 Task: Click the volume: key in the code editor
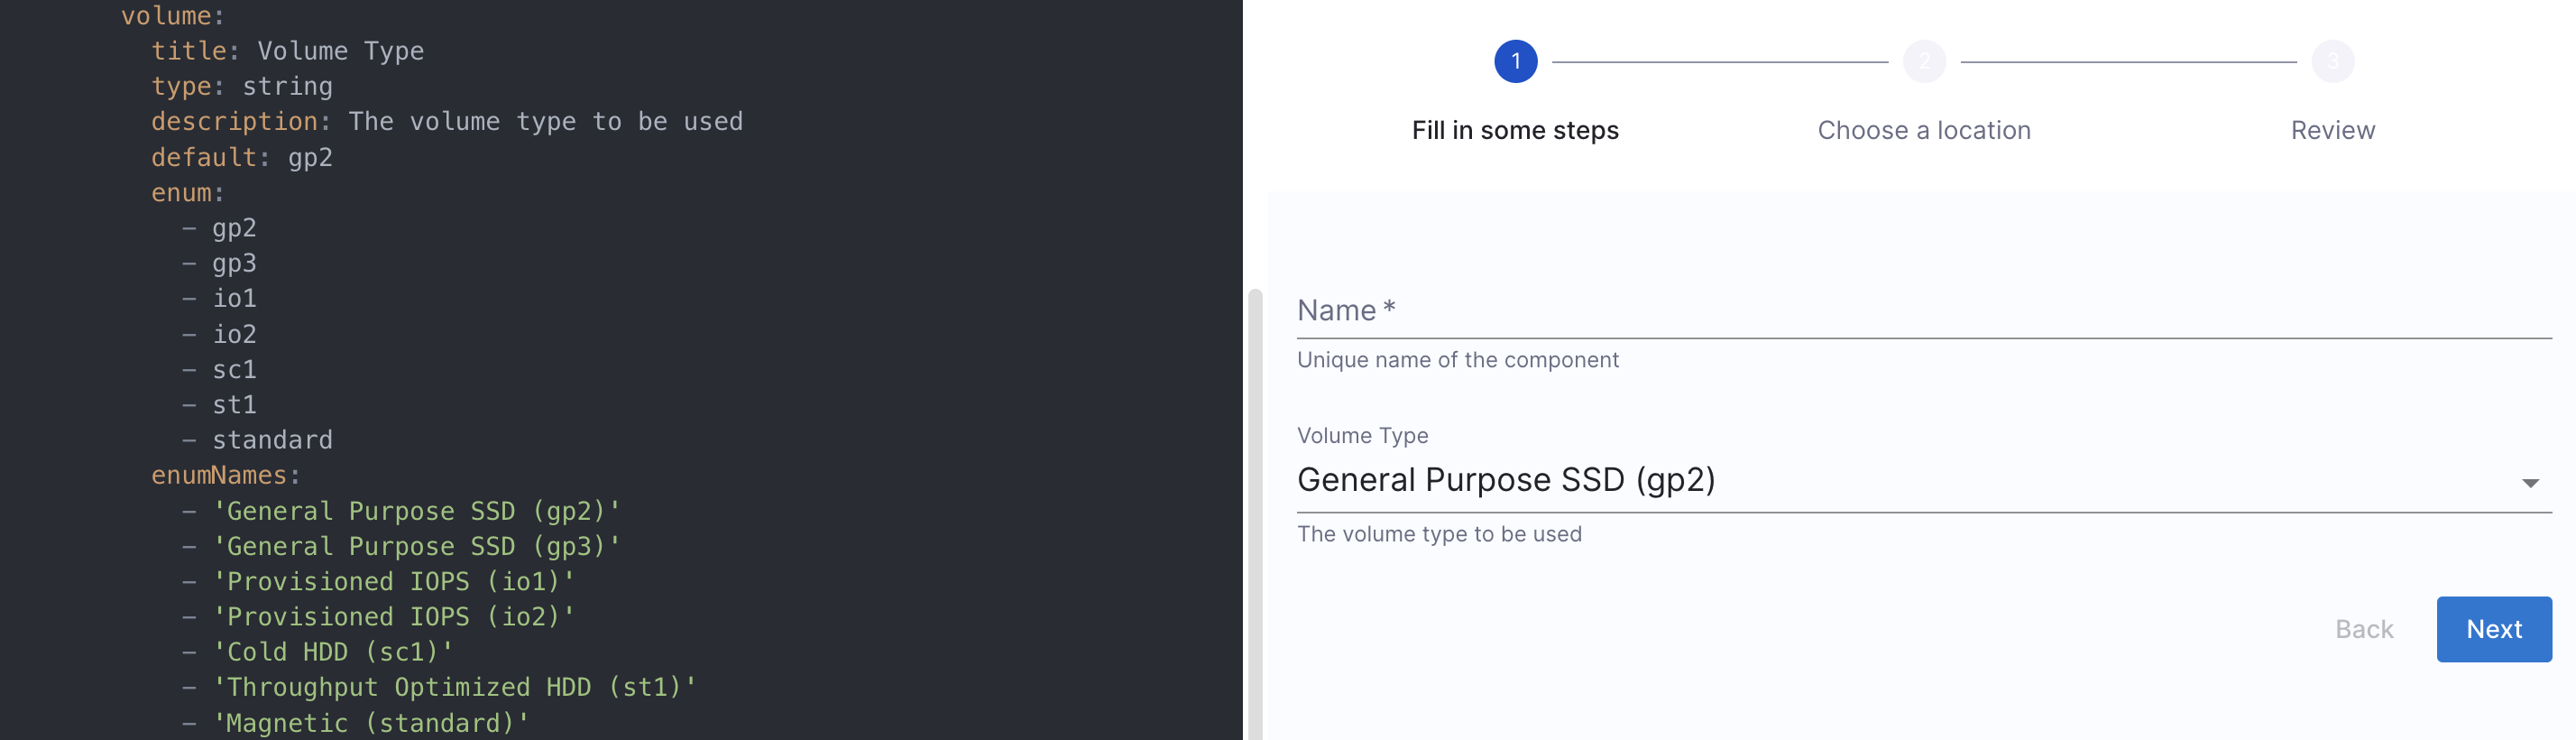166,16
